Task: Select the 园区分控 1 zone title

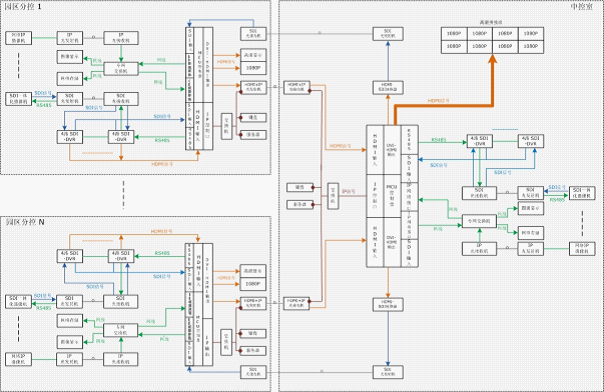Action: coord(23,7)
